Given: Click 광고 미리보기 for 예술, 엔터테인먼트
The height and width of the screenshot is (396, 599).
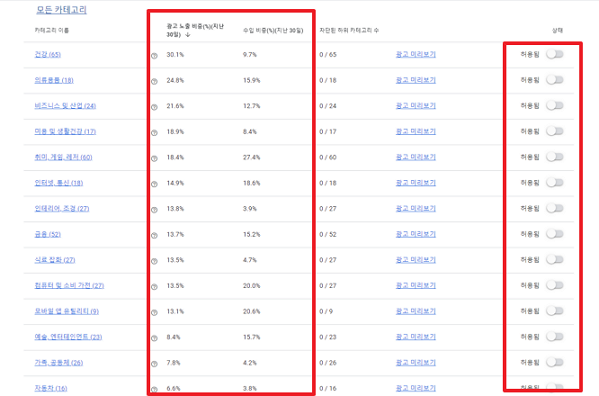Looking at the screenshot, I should pyautogui.click(x=416, y=337).
